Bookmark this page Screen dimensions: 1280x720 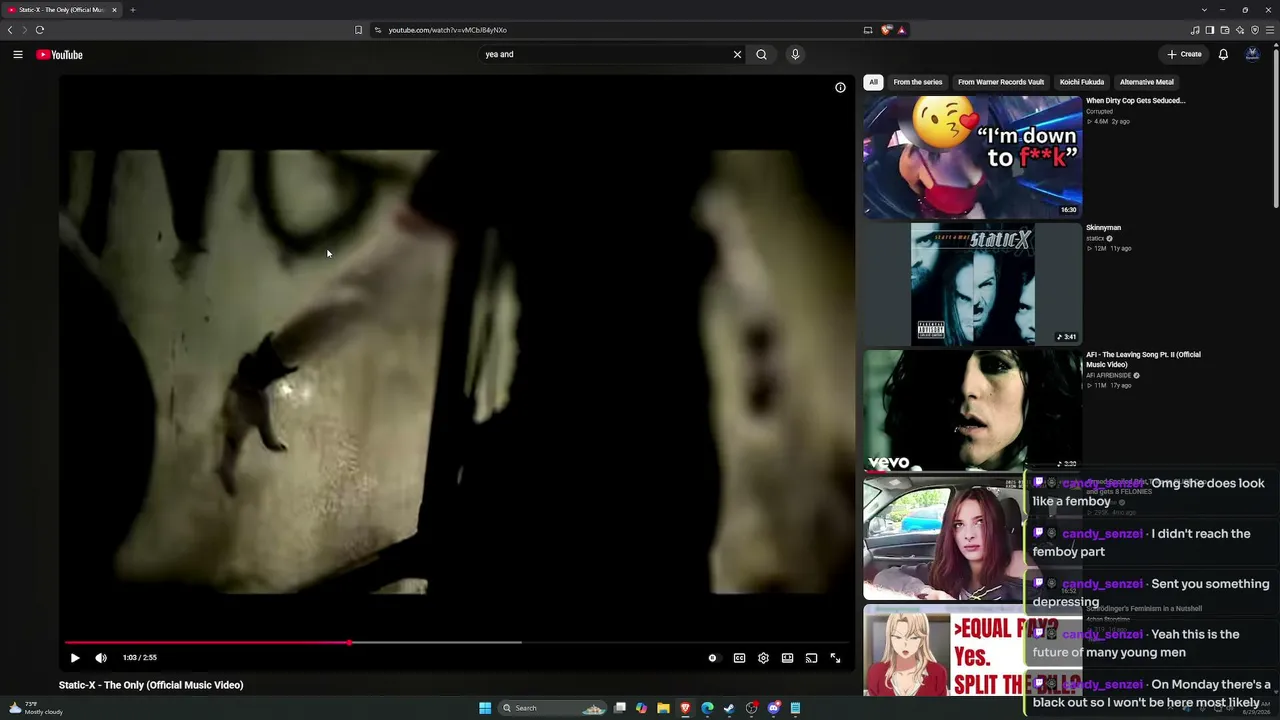[x=358, y=30]
